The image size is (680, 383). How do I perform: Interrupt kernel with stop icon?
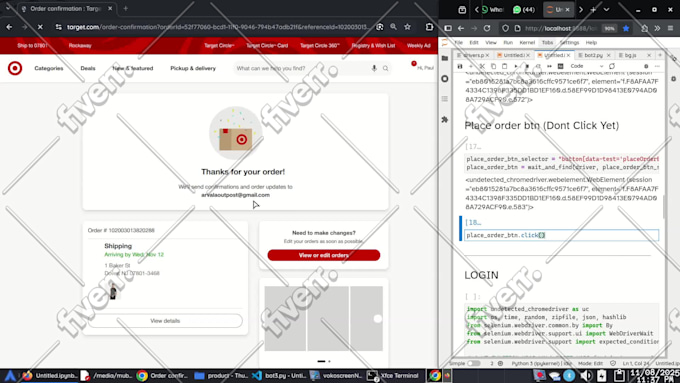[x=527, y=66]
